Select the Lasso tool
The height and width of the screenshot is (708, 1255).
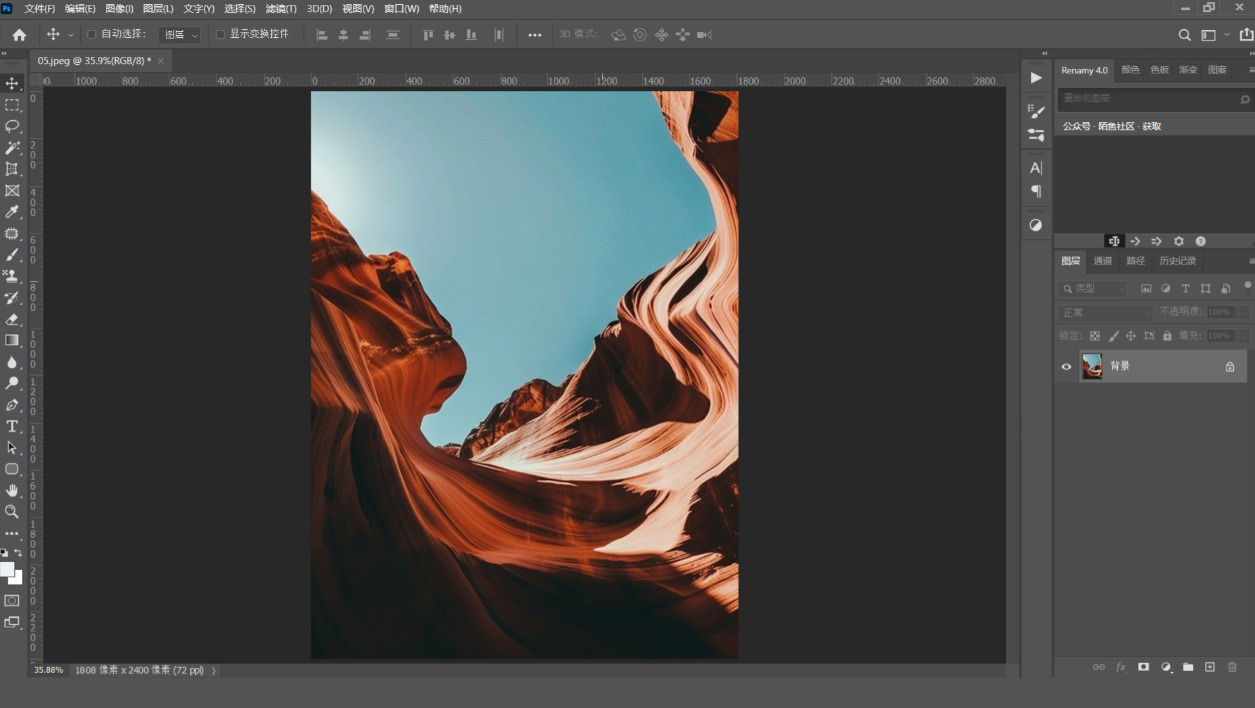pyautogui.click(x=12, y=126)
